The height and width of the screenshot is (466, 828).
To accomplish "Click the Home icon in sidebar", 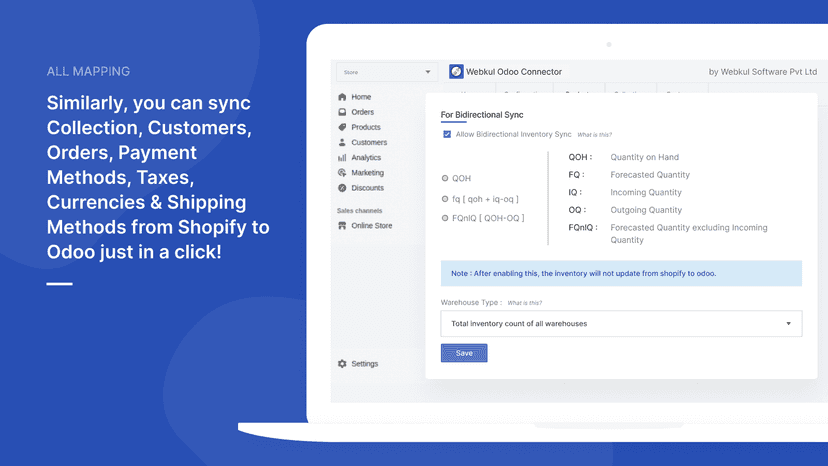I will click(342, 97).
